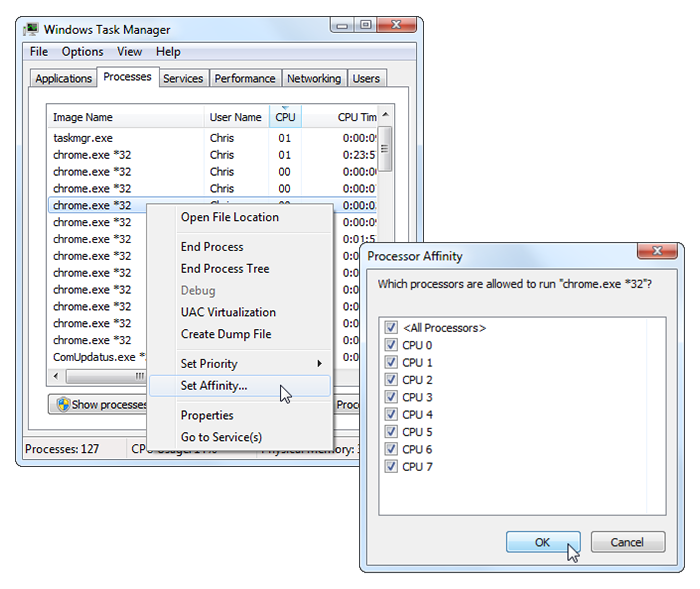Select the ComUpdatus.exe process row
The height and width of the screenshot is (589, 700).
coord(98,357)
